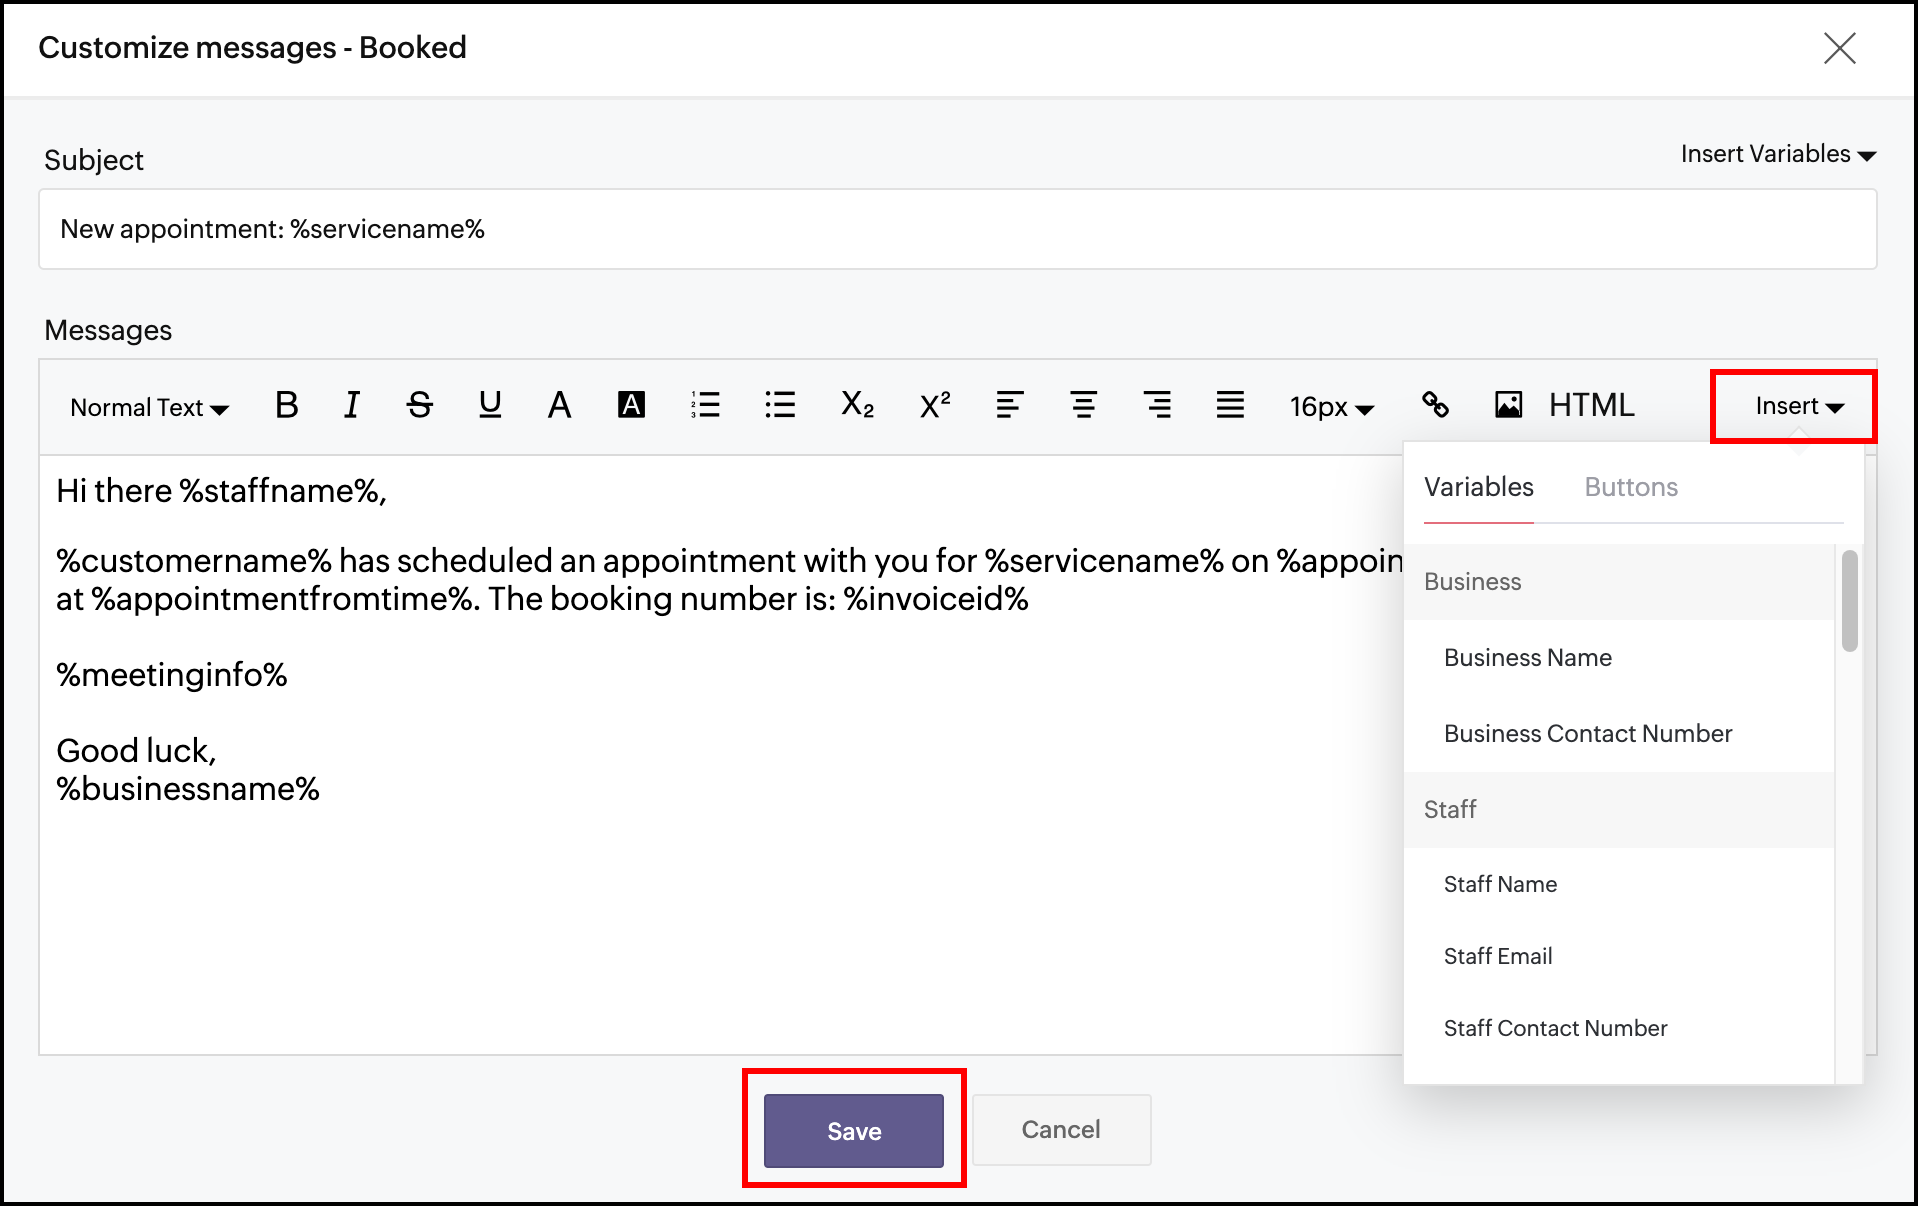This screenshot has width=1918, height=1206.
Task: Open Insert Variables dropdown for Subject
Action: click(x=1778, y=154)
